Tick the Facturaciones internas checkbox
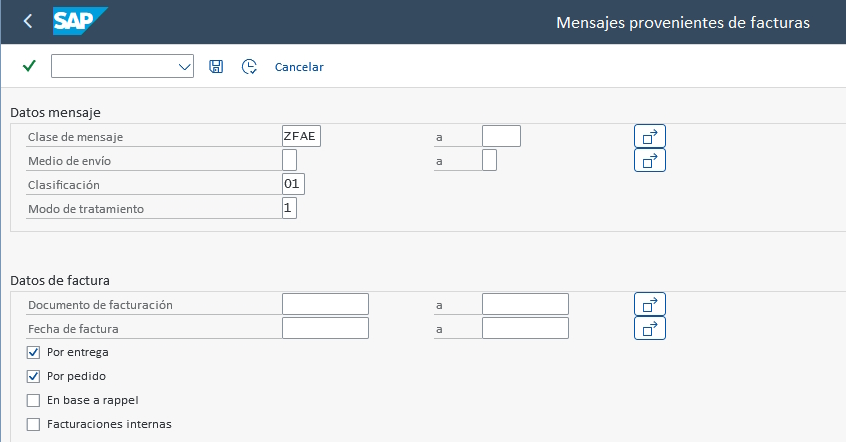Image resolution: width=846 pixels, height=442 pixels. tap(33, 424)
